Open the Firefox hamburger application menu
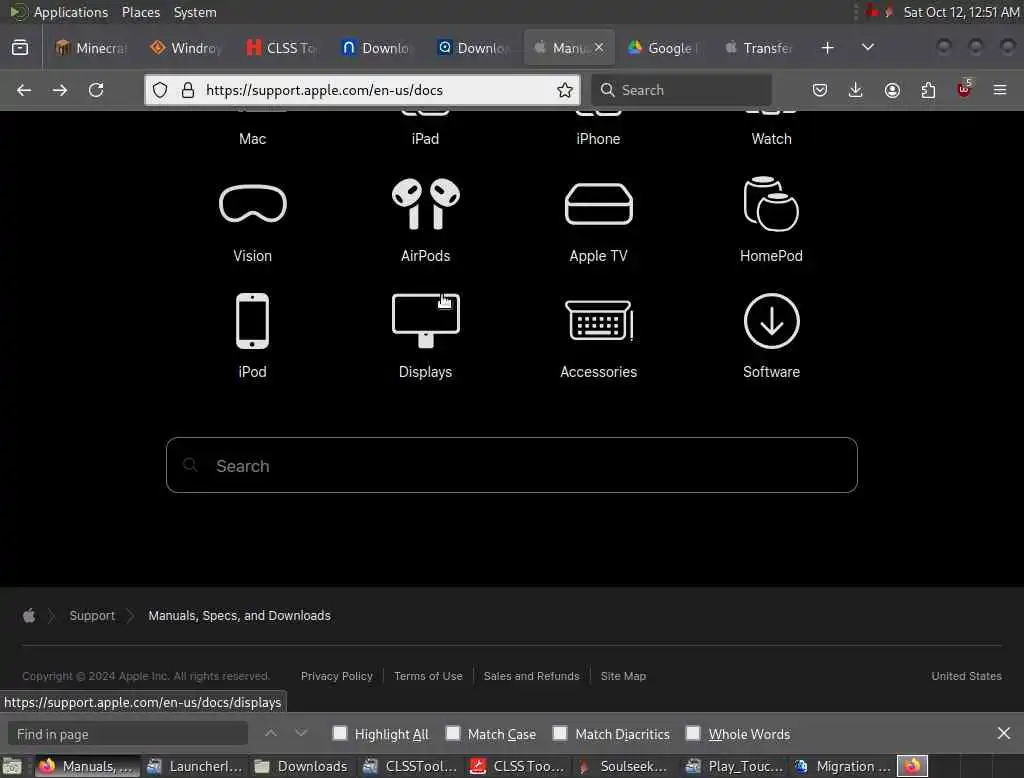Viewport: 1024px width, 778px height. click(1000, 90)
